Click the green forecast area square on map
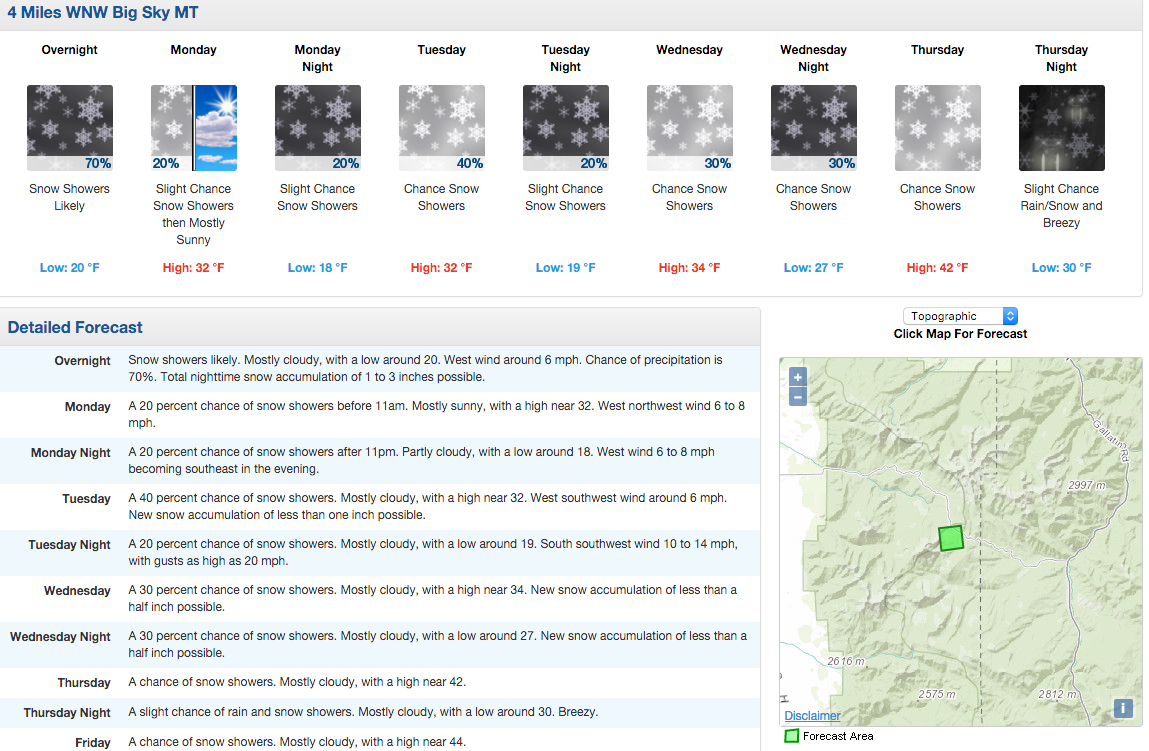1149x751 pixels. coord(950,538)
